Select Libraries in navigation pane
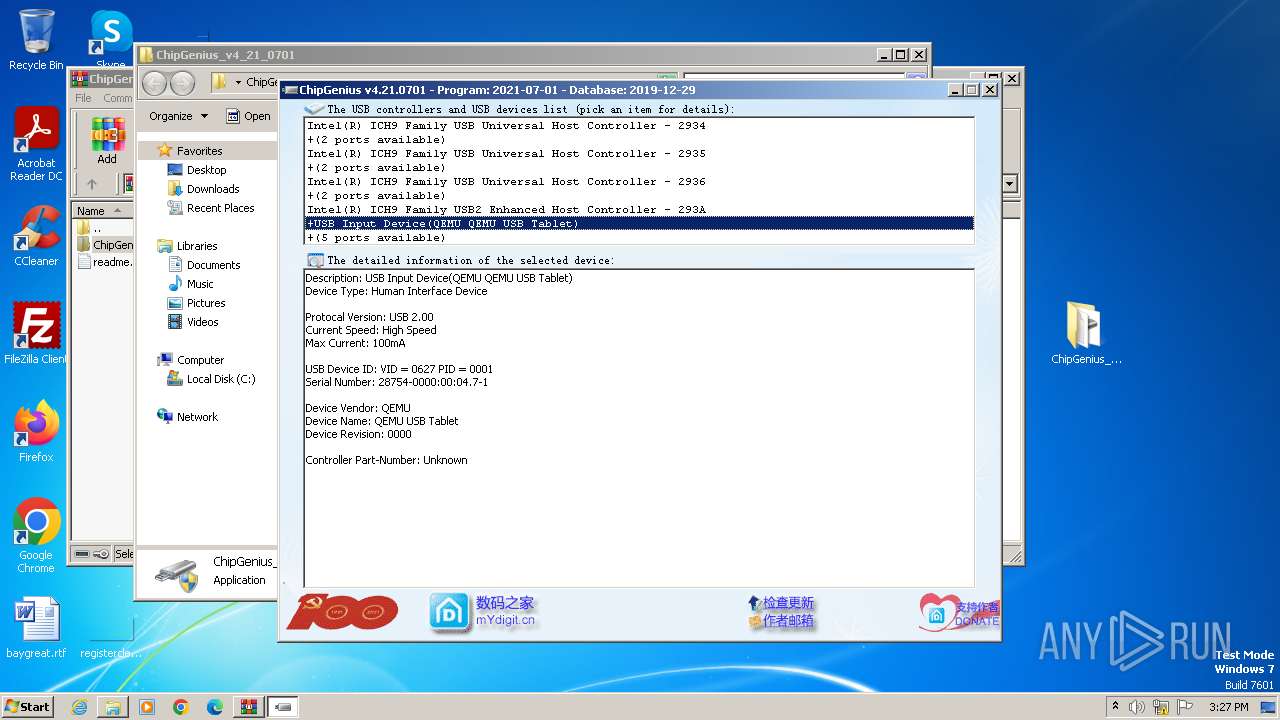This screenshot has height=720, width=1280. pos(187,246)
